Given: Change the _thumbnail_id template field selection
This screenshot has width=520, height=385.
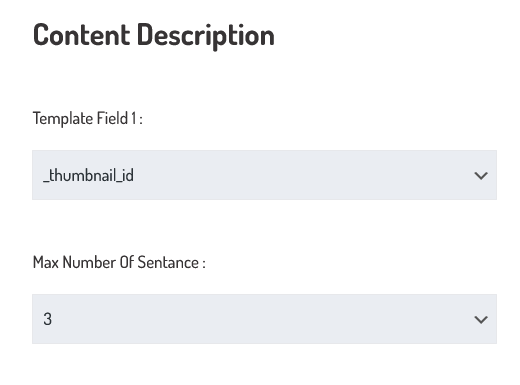Looking at the screenshot, I should click(264, 175).
